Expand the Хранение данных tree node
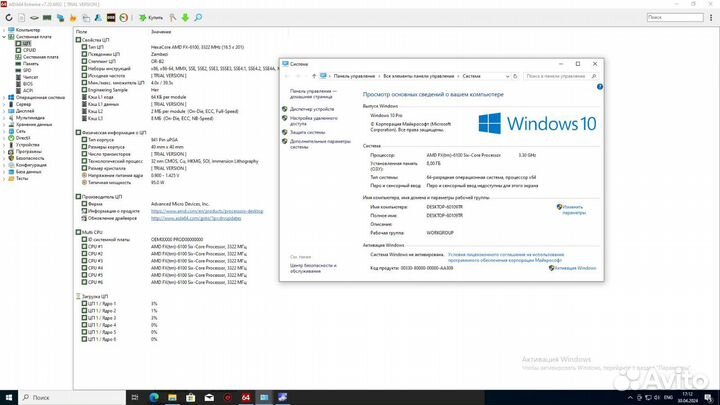Screen dimensions: 720x405 pos(4,124)
